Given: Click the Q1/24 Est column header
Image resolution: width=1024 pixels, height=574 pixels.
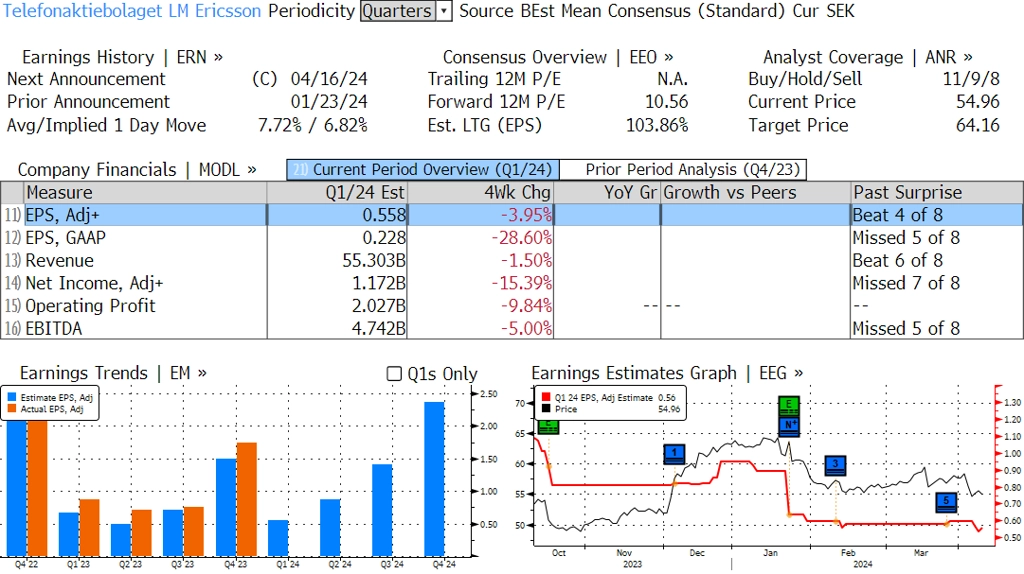Looking at the screenshot, I should click(x=337, y=193).
